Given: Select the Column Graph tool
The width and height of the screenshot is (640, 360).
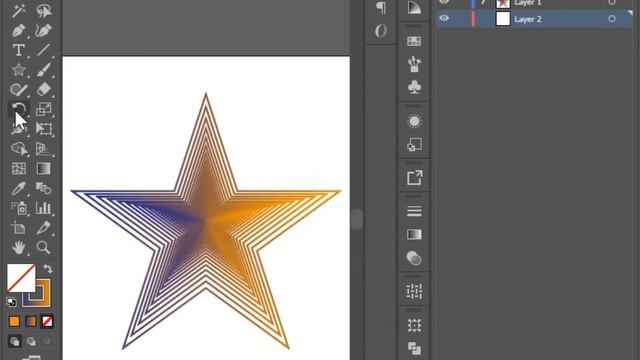Looking at the screenshot, I should coord(43,208).
